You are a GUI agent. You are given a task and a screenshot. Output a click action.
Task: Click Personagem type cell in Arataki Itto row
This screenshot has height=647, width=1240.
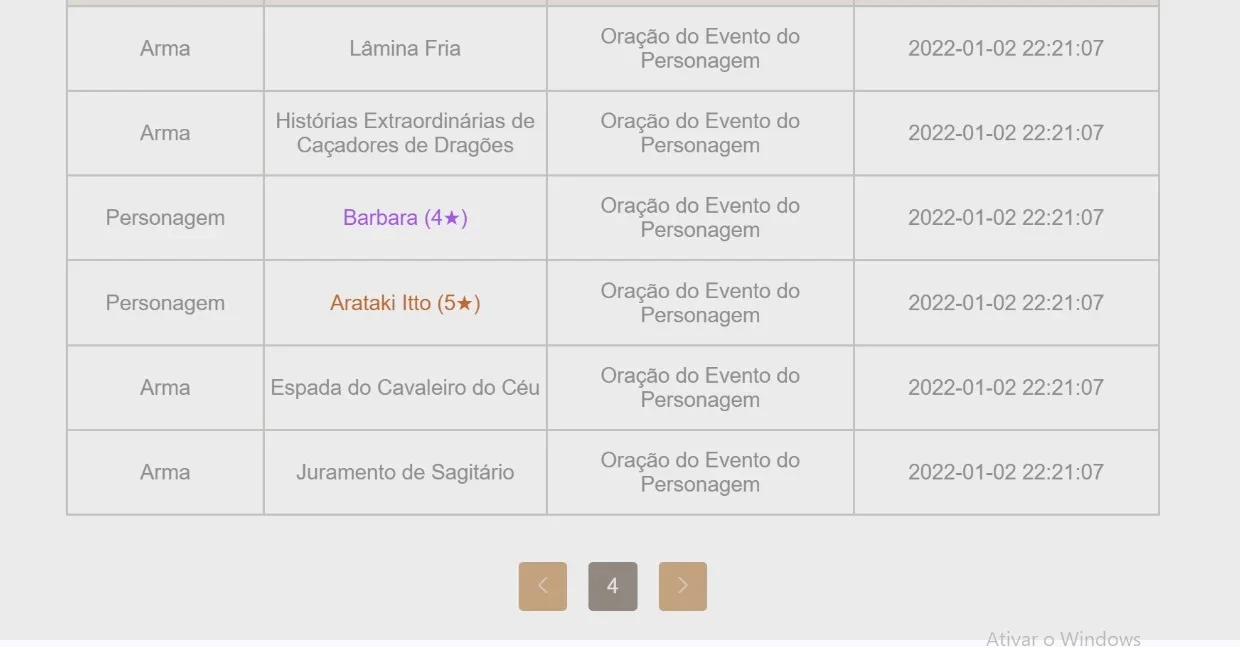[165, 303]
